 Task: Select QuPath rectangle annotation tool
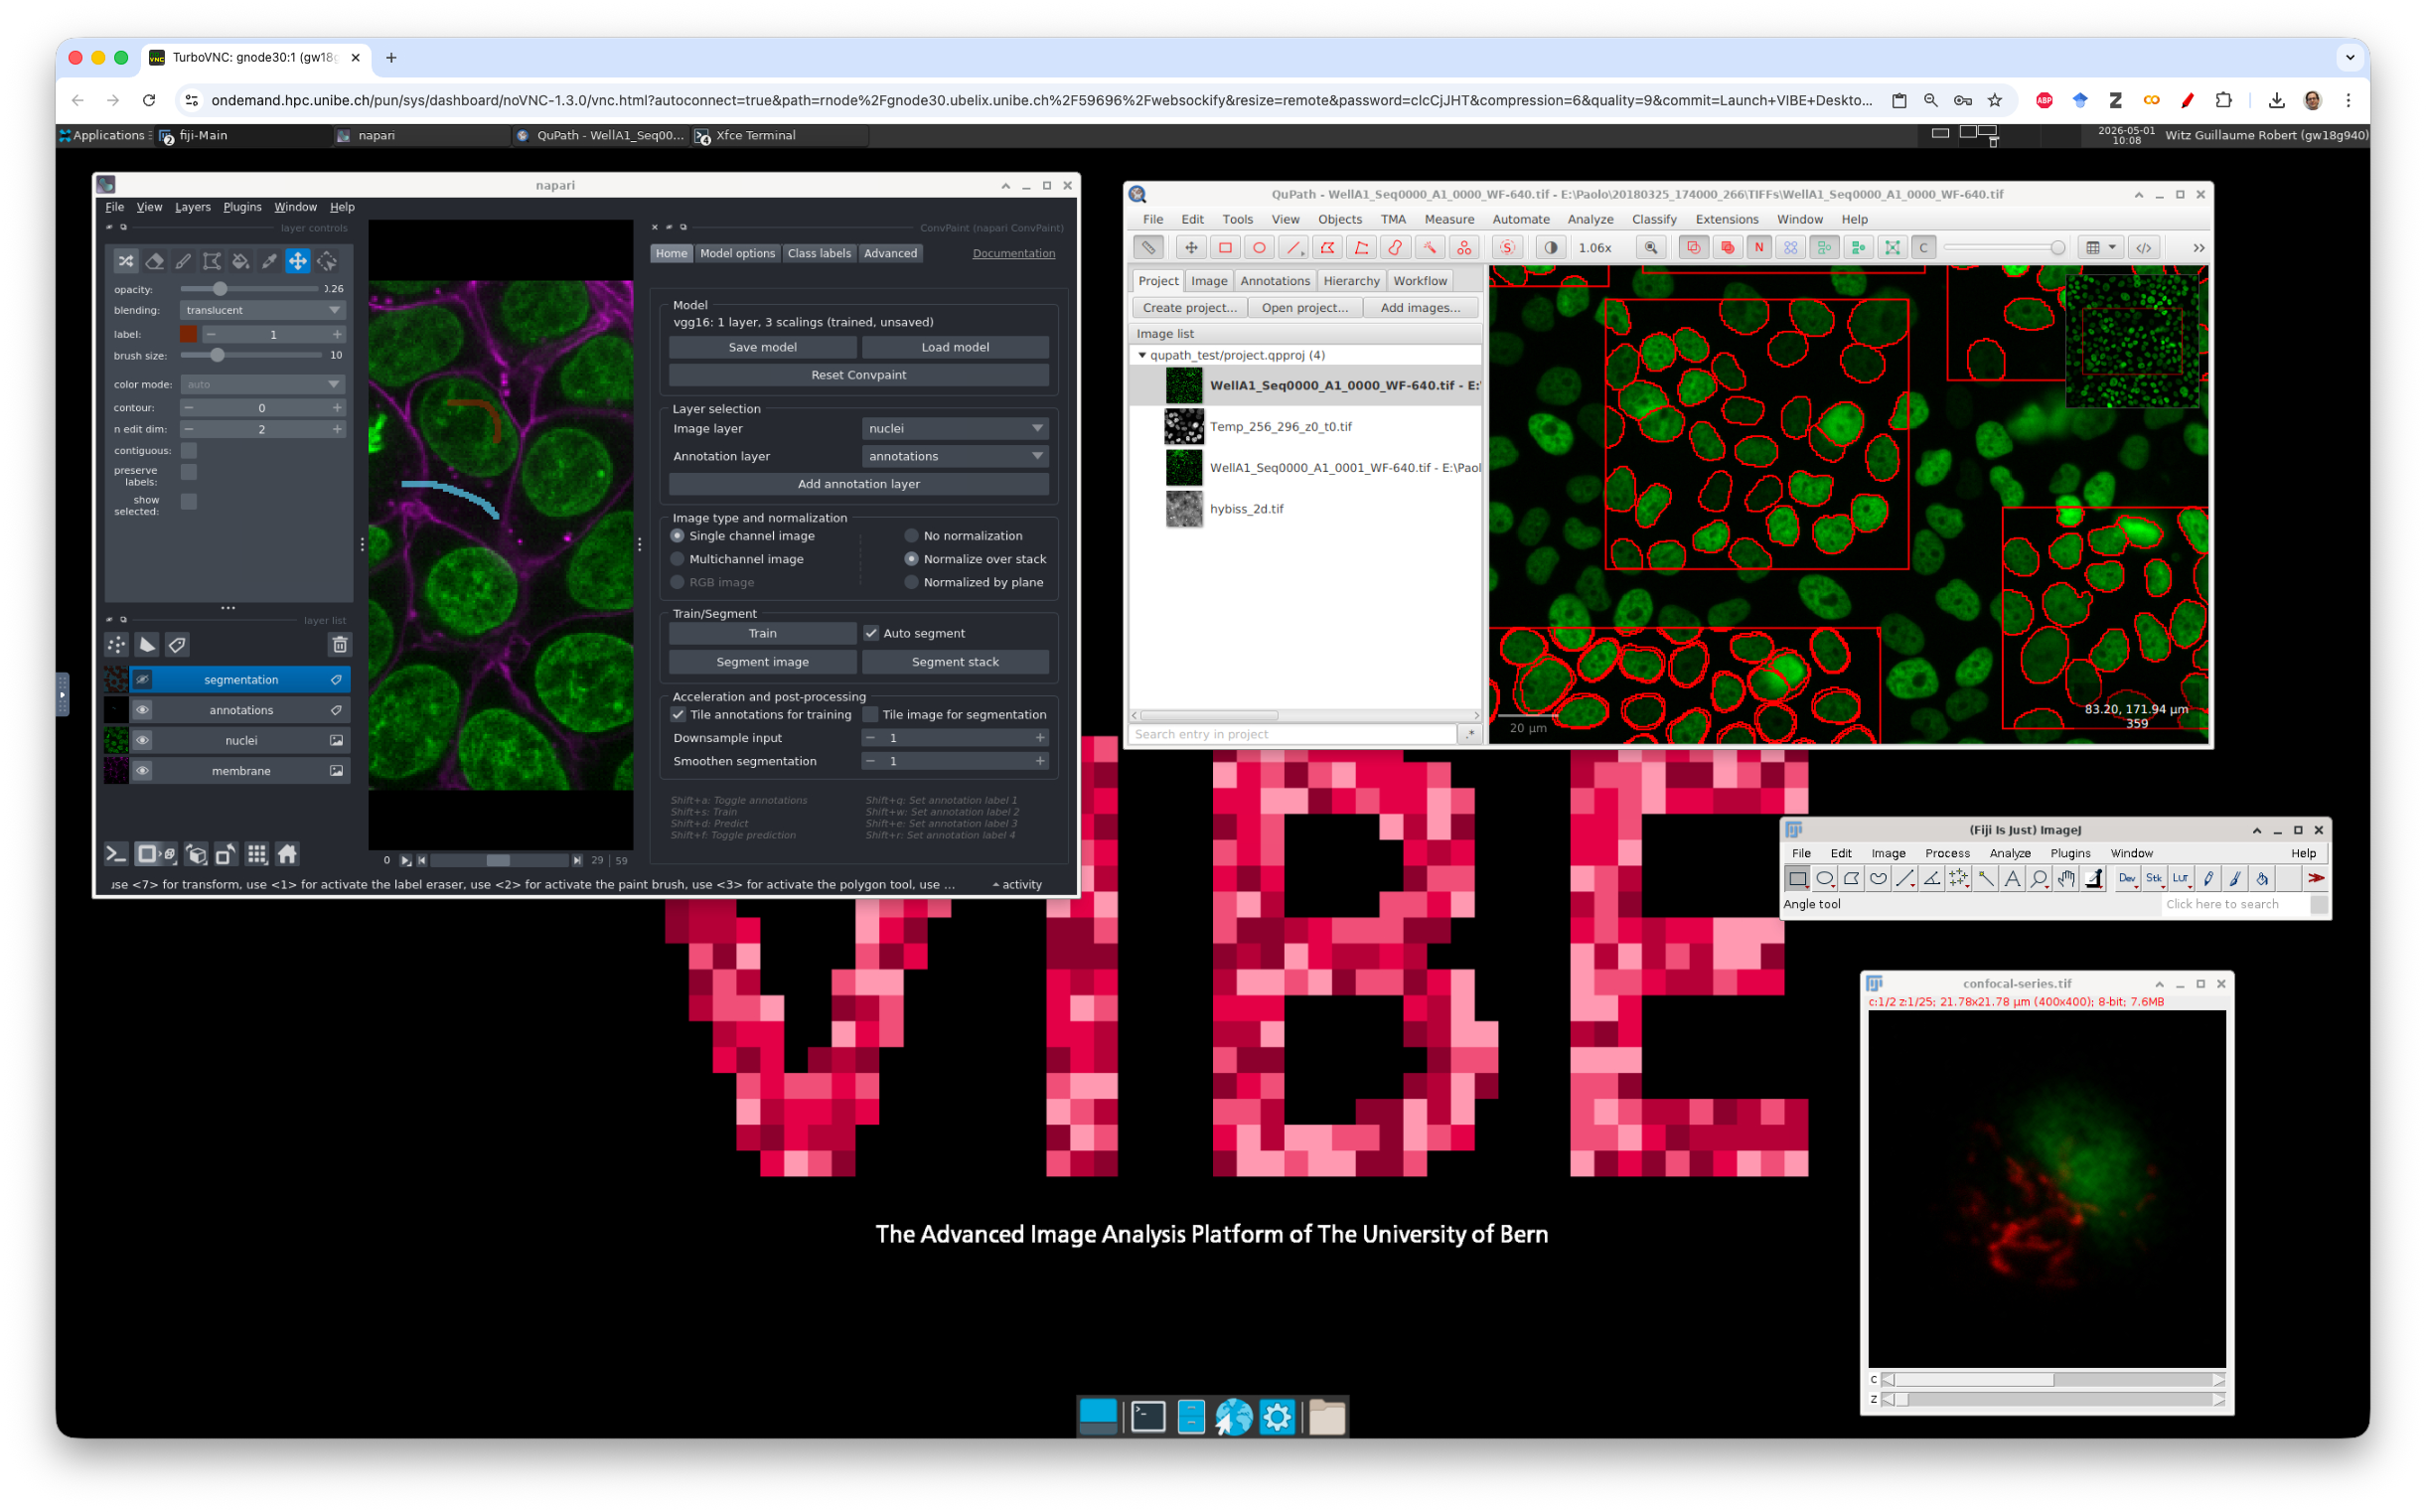1225,248
